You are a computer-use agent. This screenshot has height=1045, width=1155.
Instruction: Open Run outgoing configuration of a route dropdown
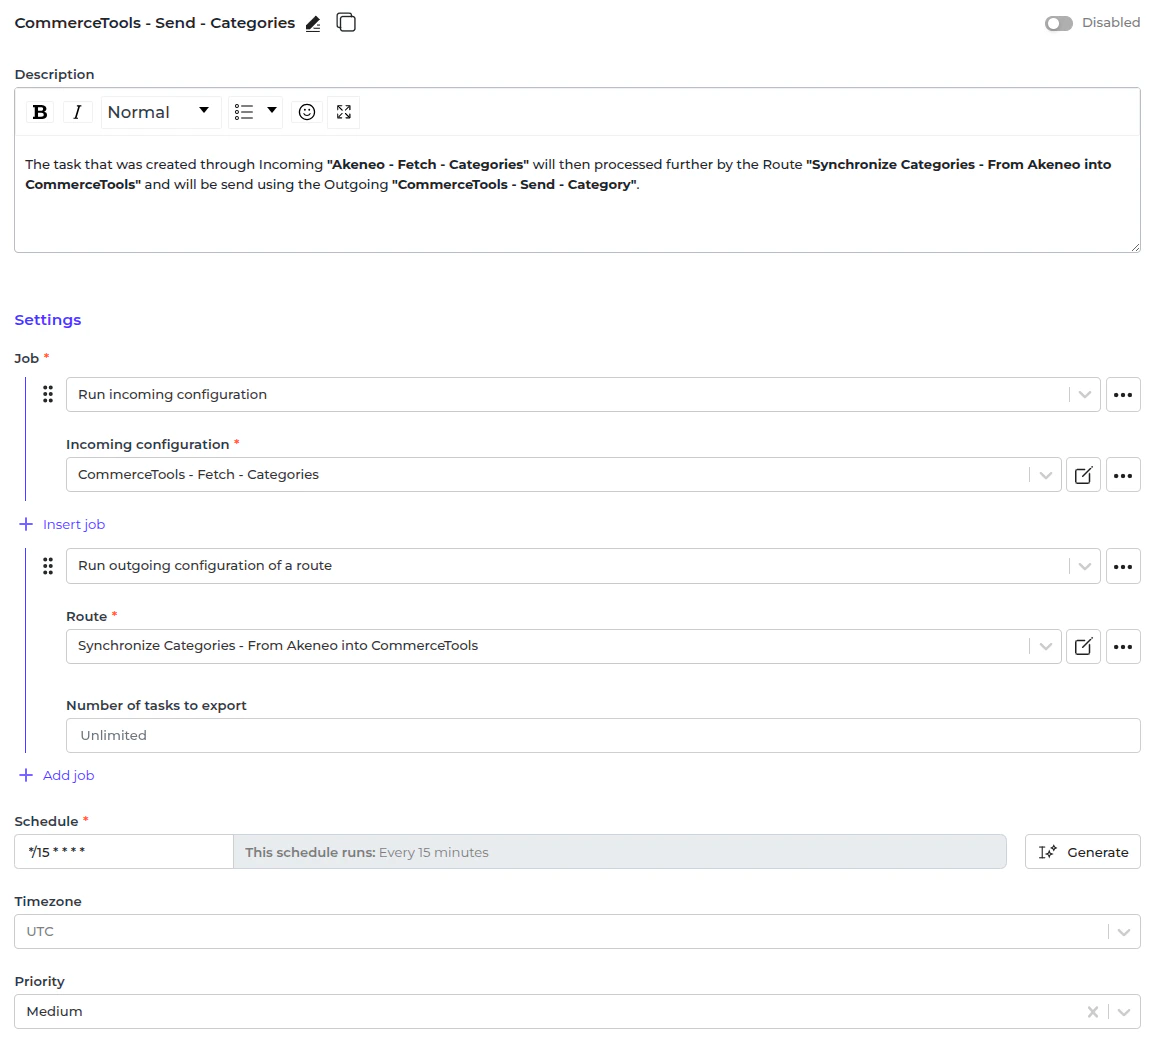click(x=583, y=566)
